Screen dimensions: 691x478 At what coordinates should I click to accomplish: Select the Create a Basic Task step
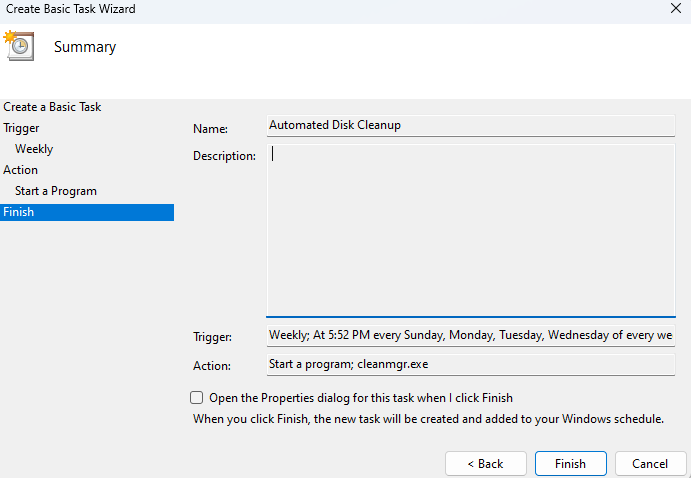[x=52, y=107]
